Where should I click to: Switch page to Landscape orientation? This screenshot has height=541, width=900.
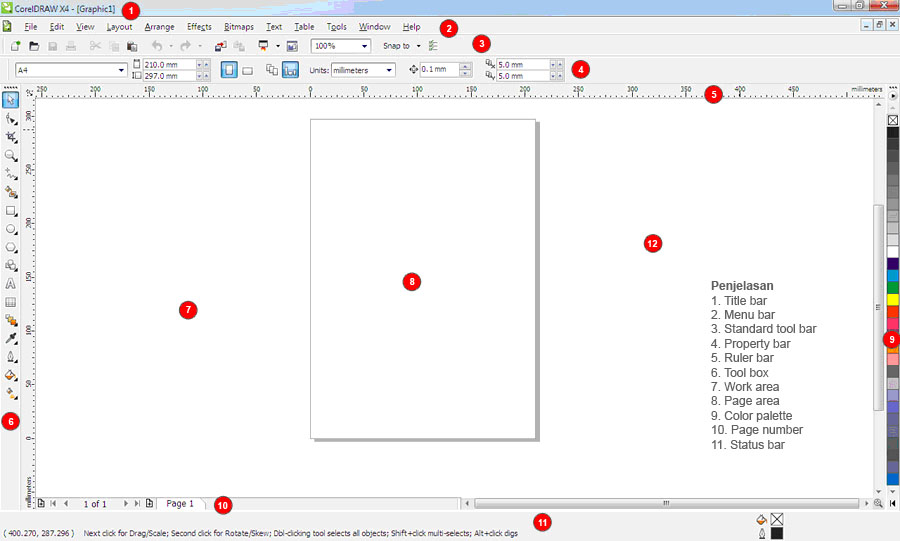(x=247, y=70)
